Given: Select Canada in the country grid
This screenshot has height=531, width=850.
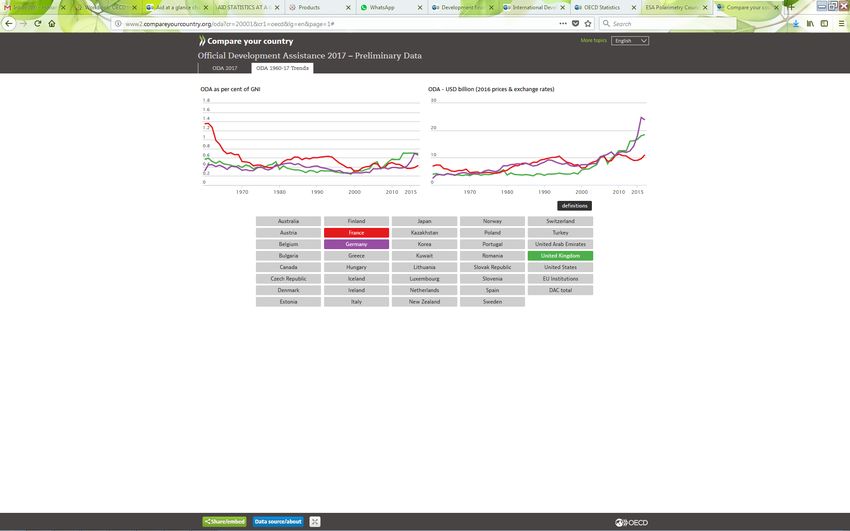Looking at the screenshot, I should (288, 267).
